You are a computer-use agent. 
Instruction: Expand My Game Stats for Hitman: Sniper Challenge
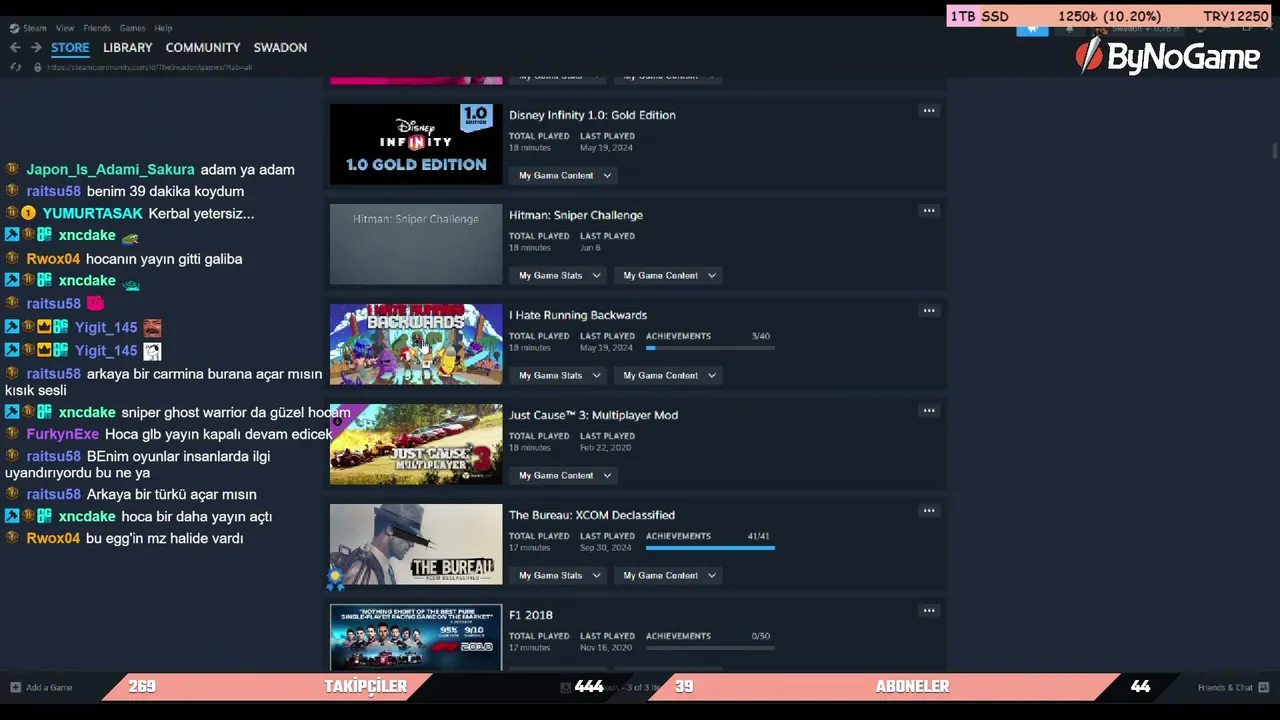point(559,276)
